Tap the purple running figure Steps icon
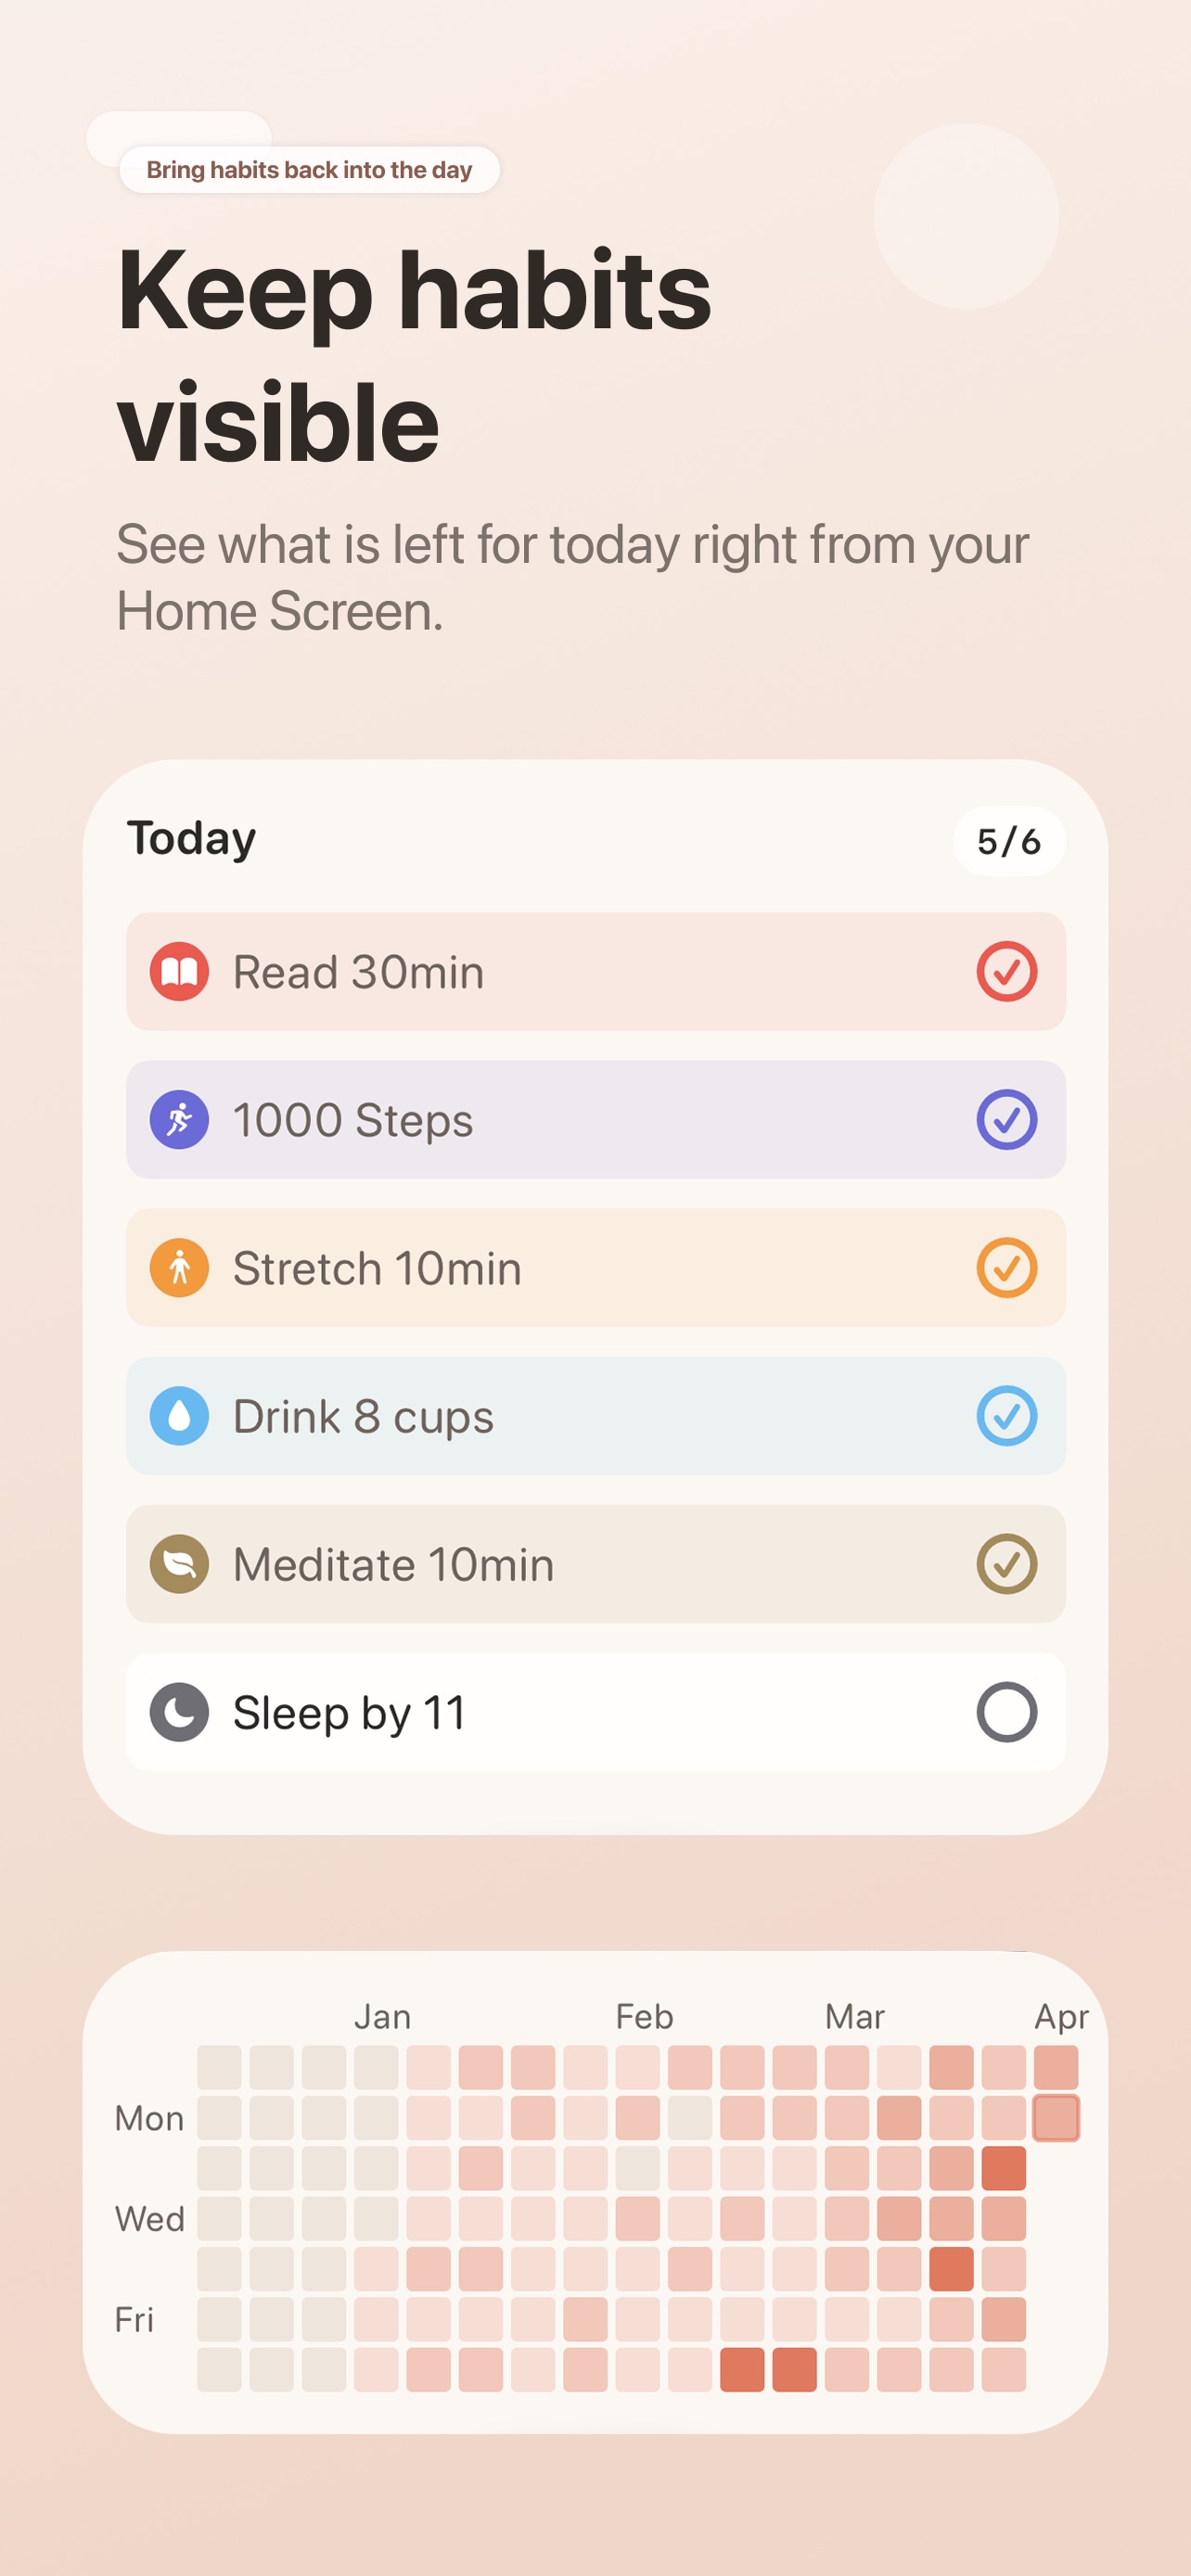This screenshot has width=1191, height=2576. 179,1119
